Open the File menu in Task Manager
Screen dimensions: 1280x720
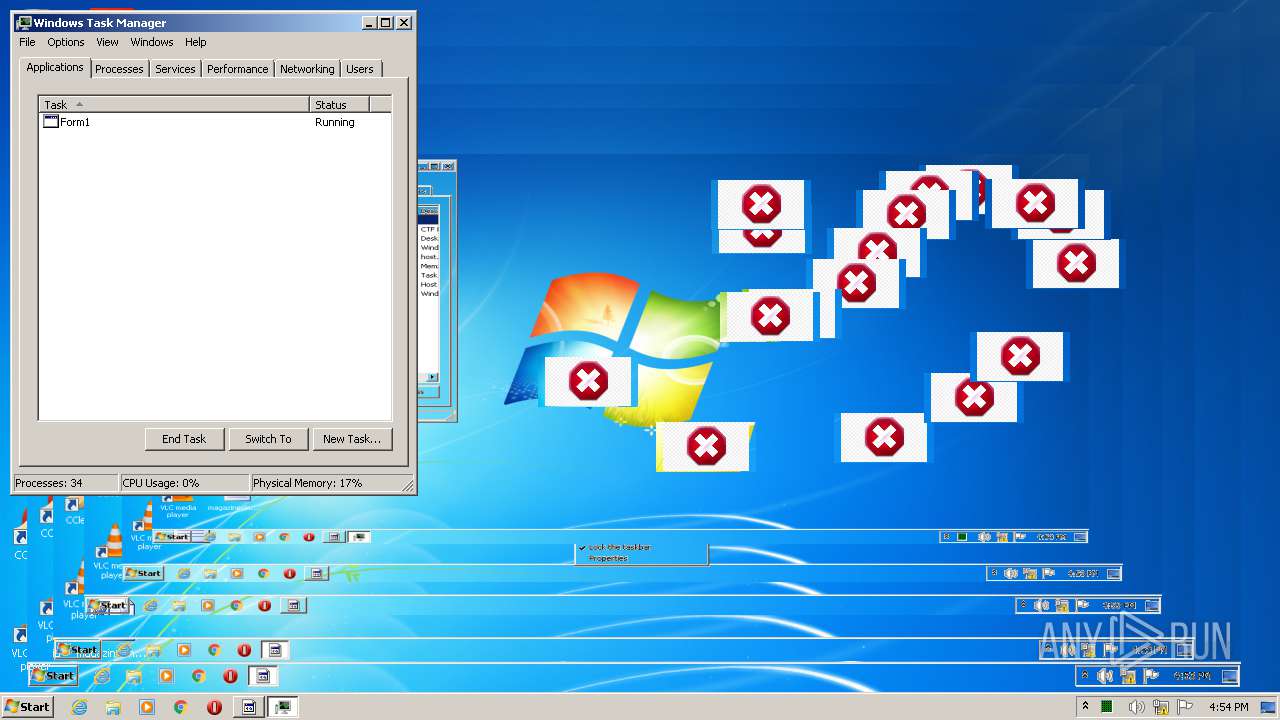point(27,42)
